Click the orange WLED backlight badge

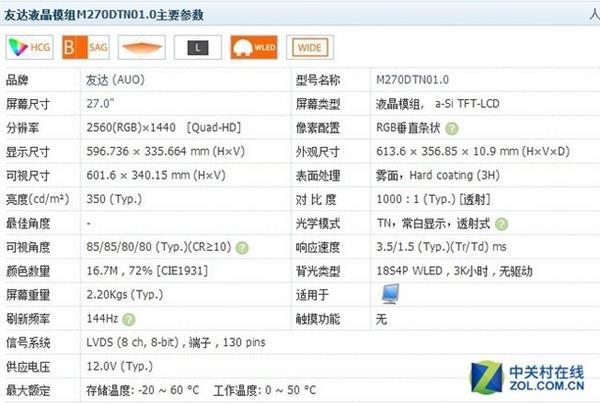click(x=253, y=46)
